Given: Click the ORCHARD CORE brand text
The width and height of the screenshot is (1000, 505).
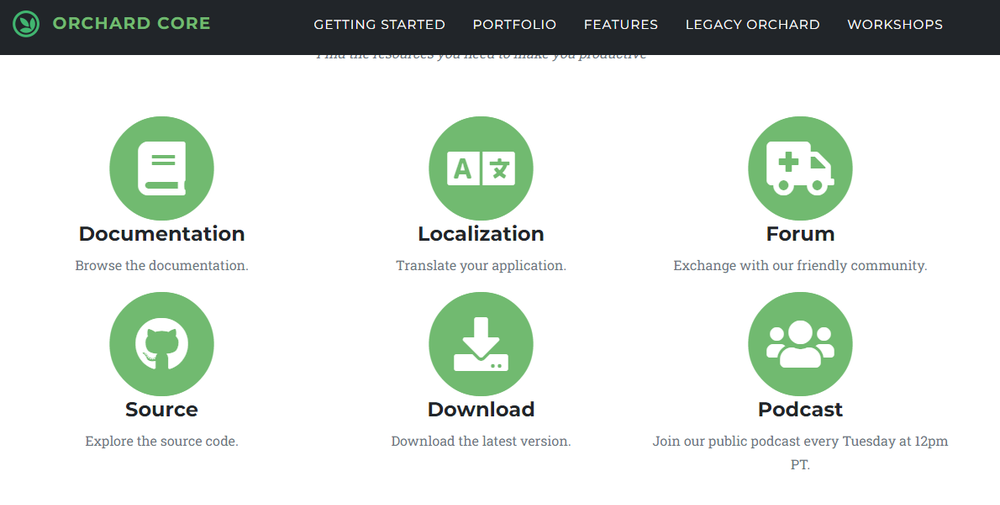Looking at the screenshot, I should pyautogui.click(x=131, y=24).
